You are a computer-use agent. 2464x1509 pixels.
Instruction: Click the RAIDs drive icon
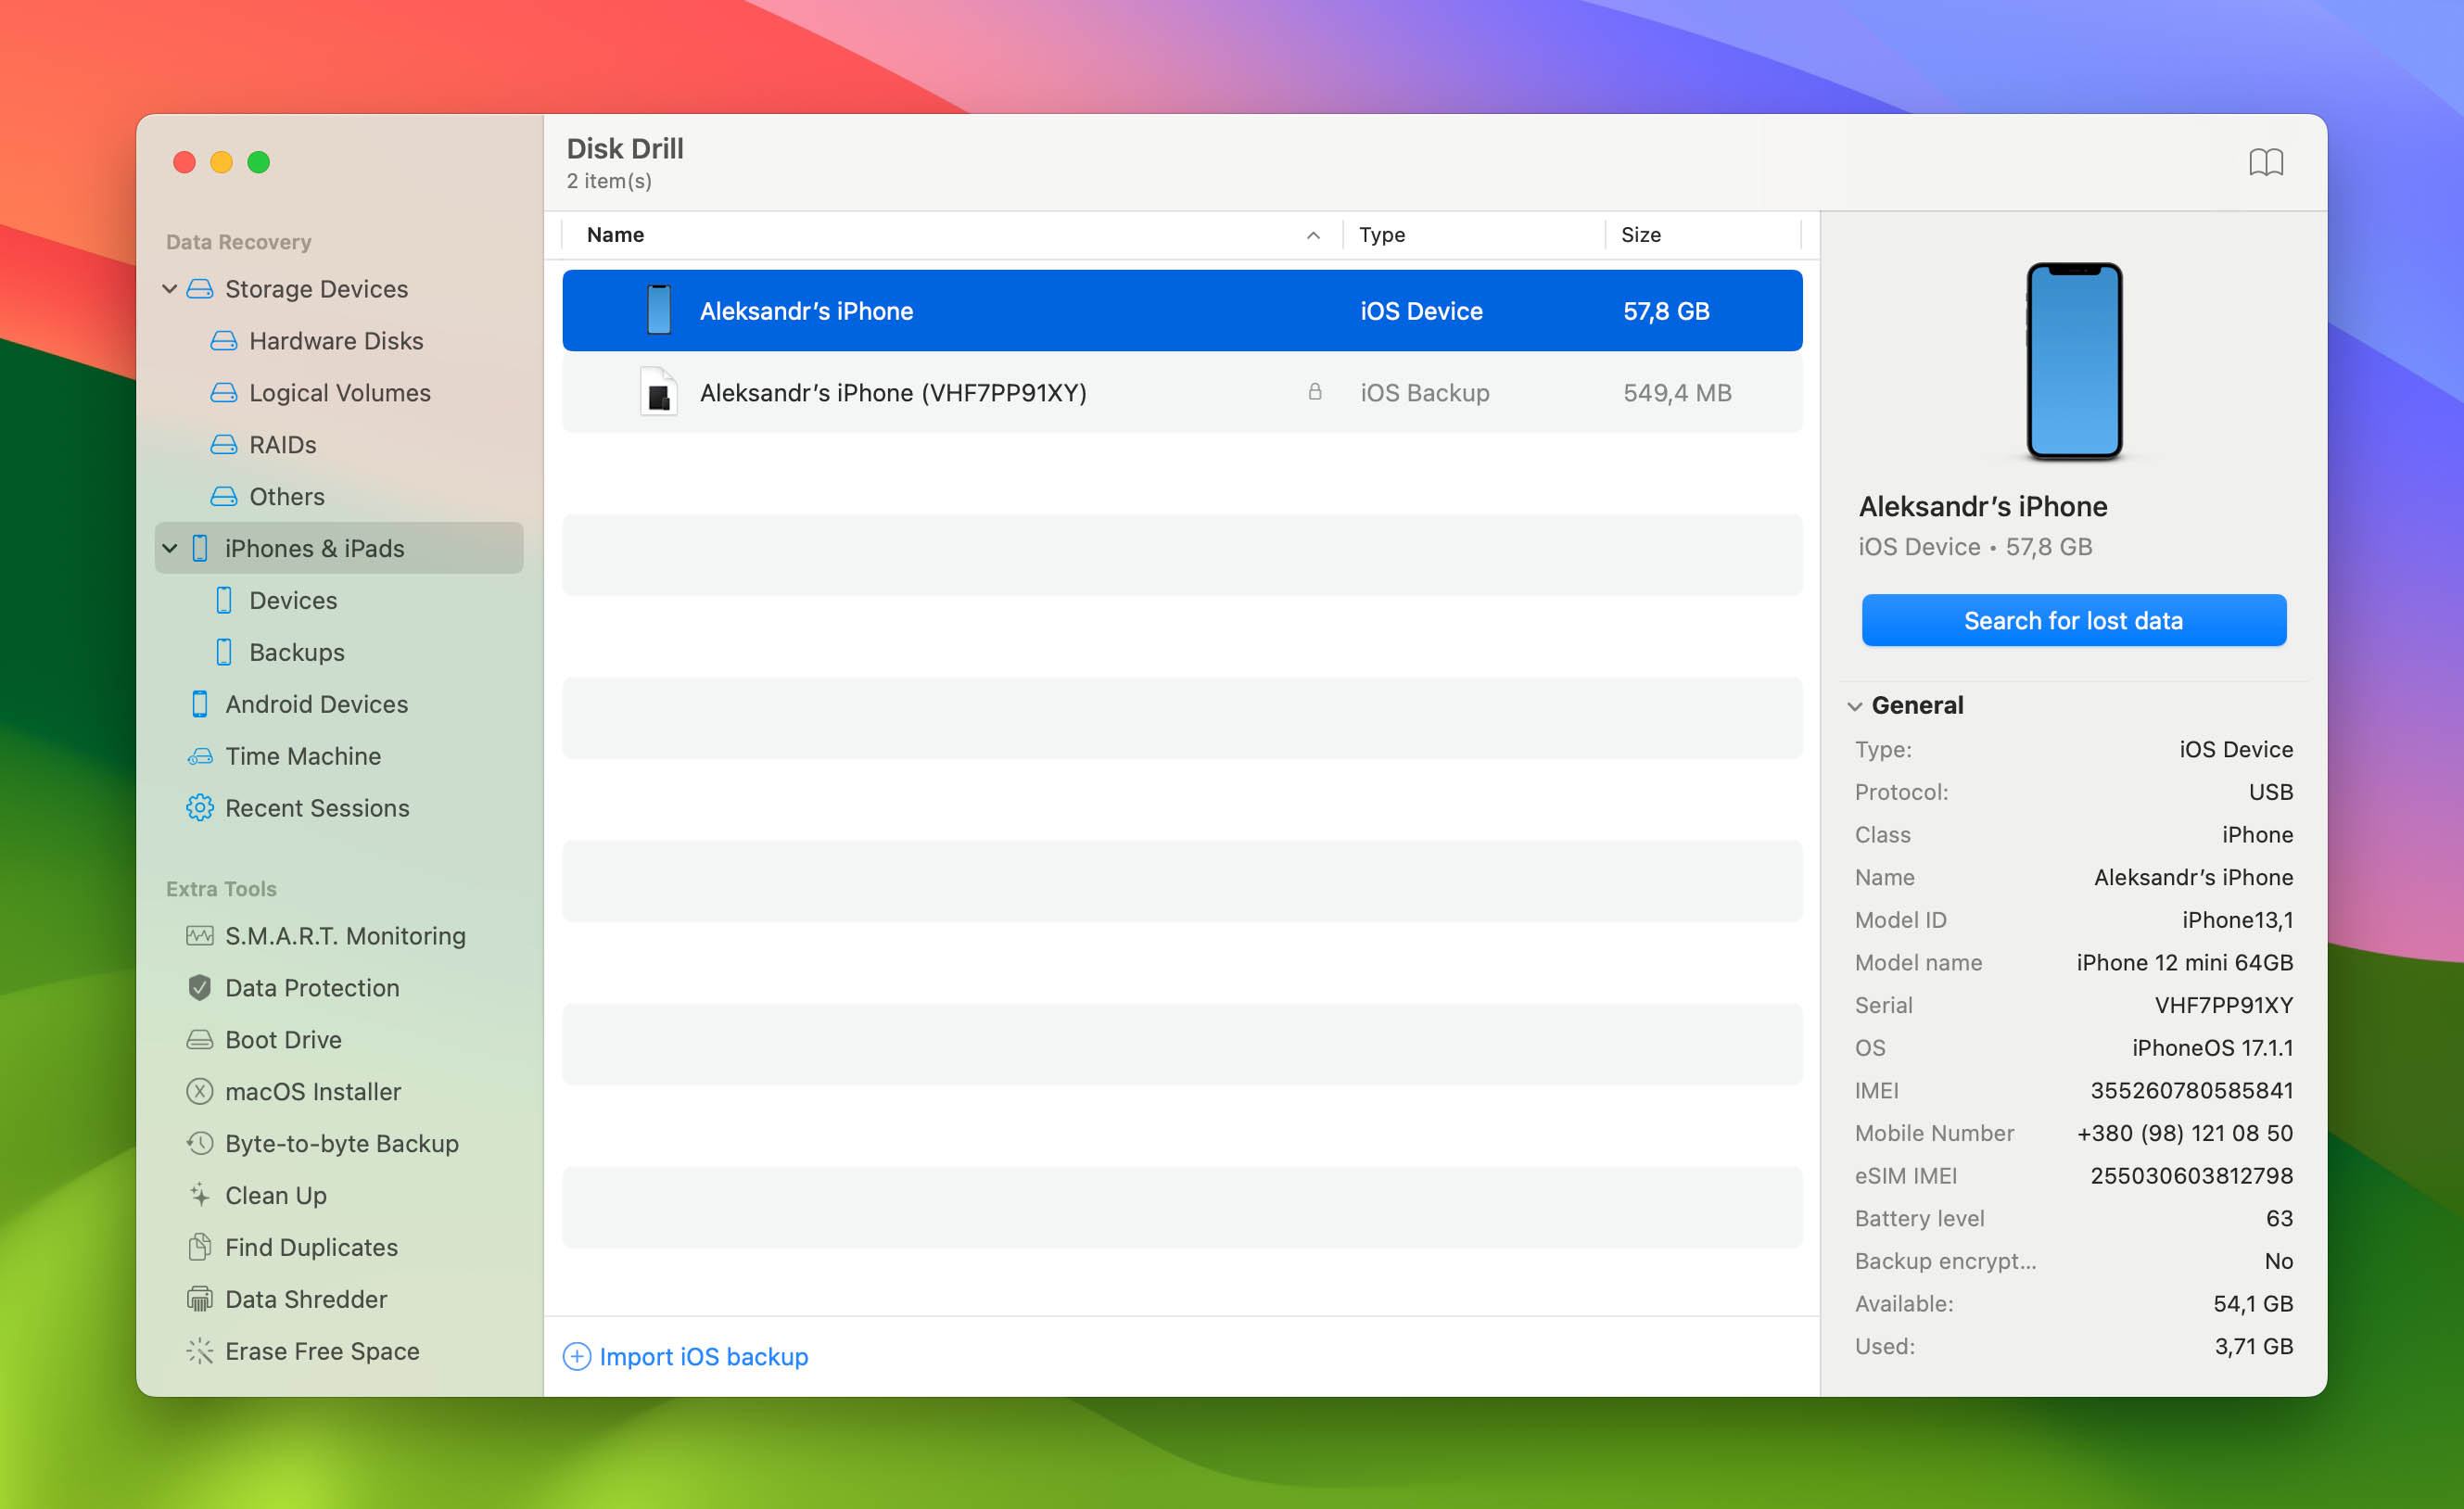[224, 445]
